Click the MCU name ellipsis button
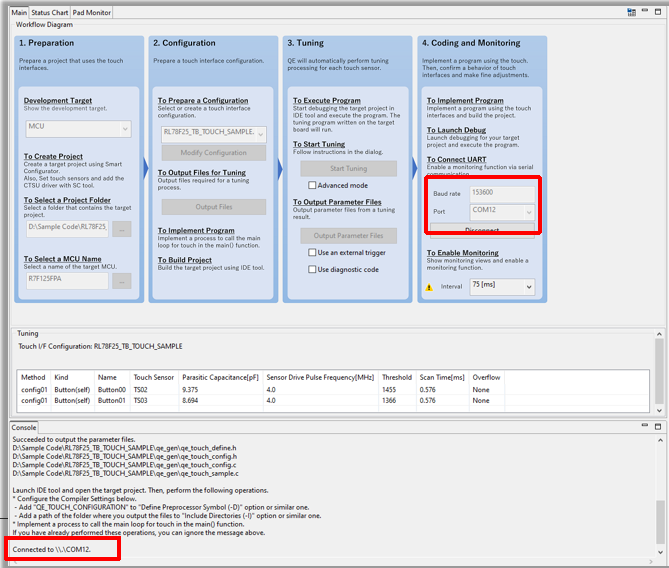 tap(121, 281)
